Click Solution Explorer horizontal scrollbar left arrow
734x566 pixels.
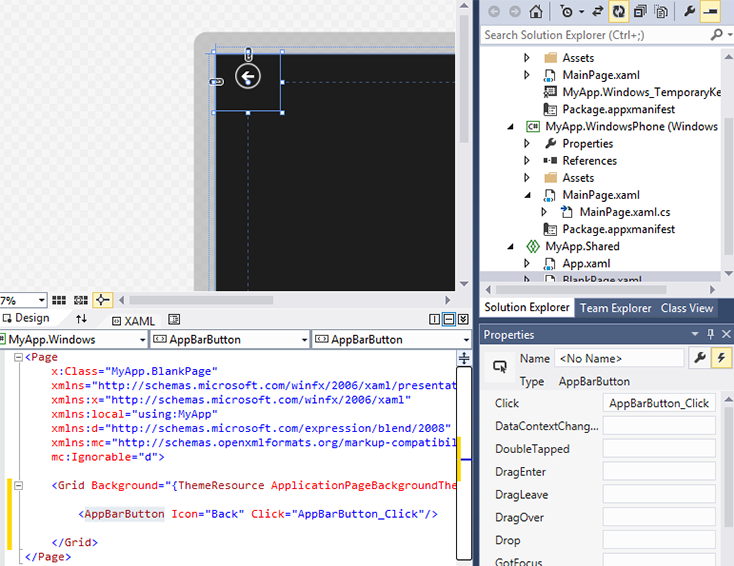pos(488,289)
